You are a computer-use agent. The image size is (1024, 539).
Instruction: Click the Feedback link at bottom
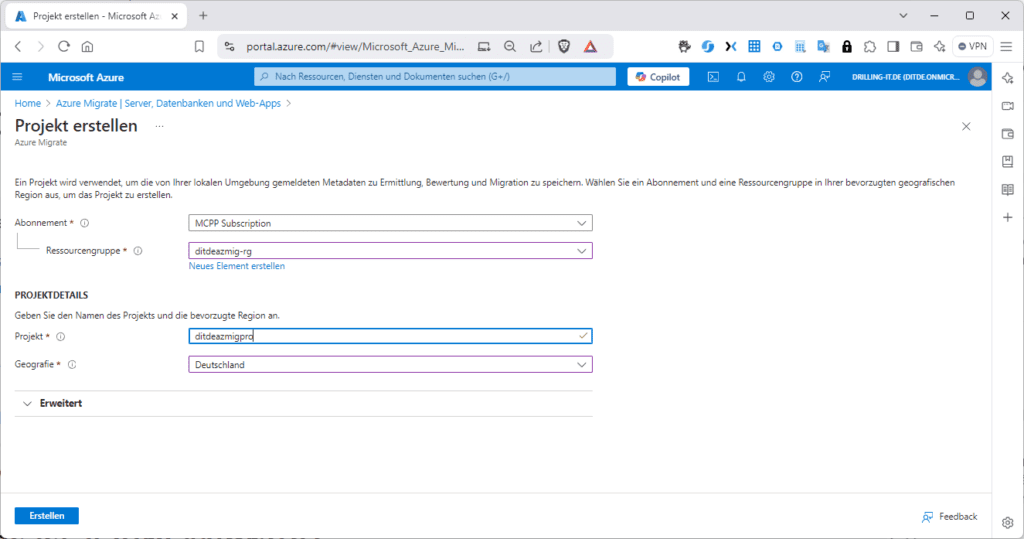pos(949,517)
